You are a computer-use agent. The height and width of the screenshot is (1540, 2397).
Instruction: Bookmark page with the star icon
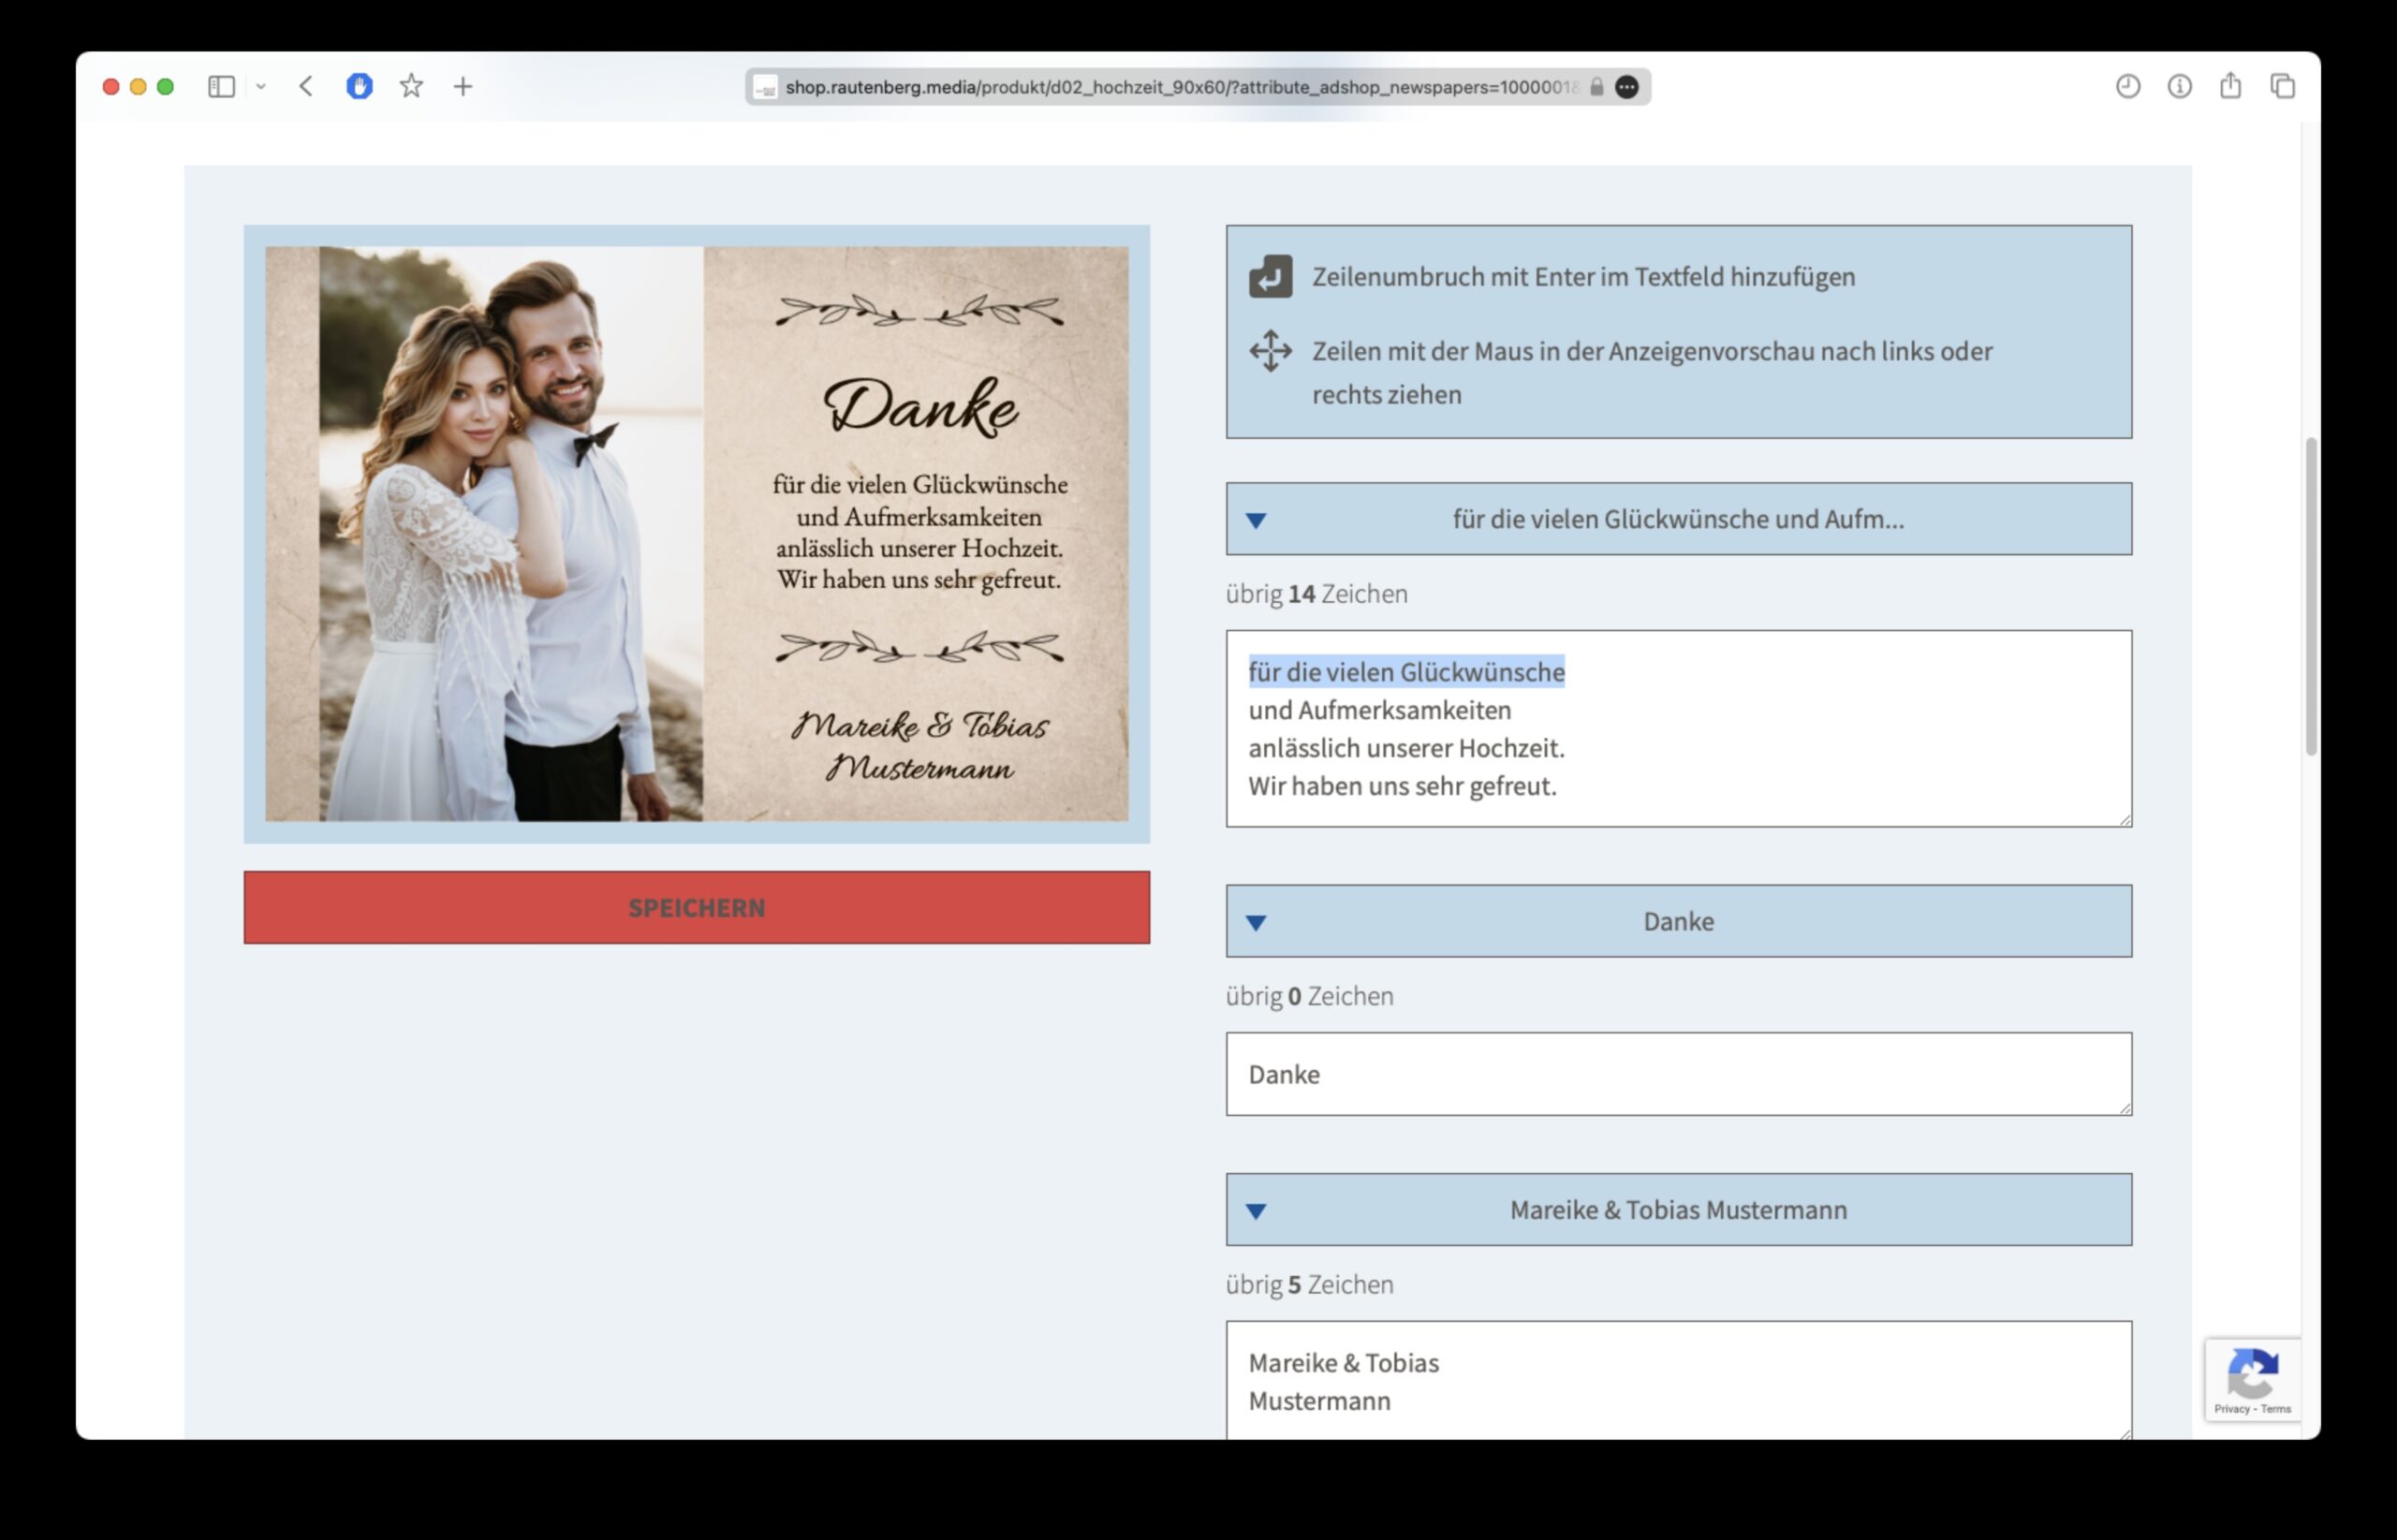[411, 86]
